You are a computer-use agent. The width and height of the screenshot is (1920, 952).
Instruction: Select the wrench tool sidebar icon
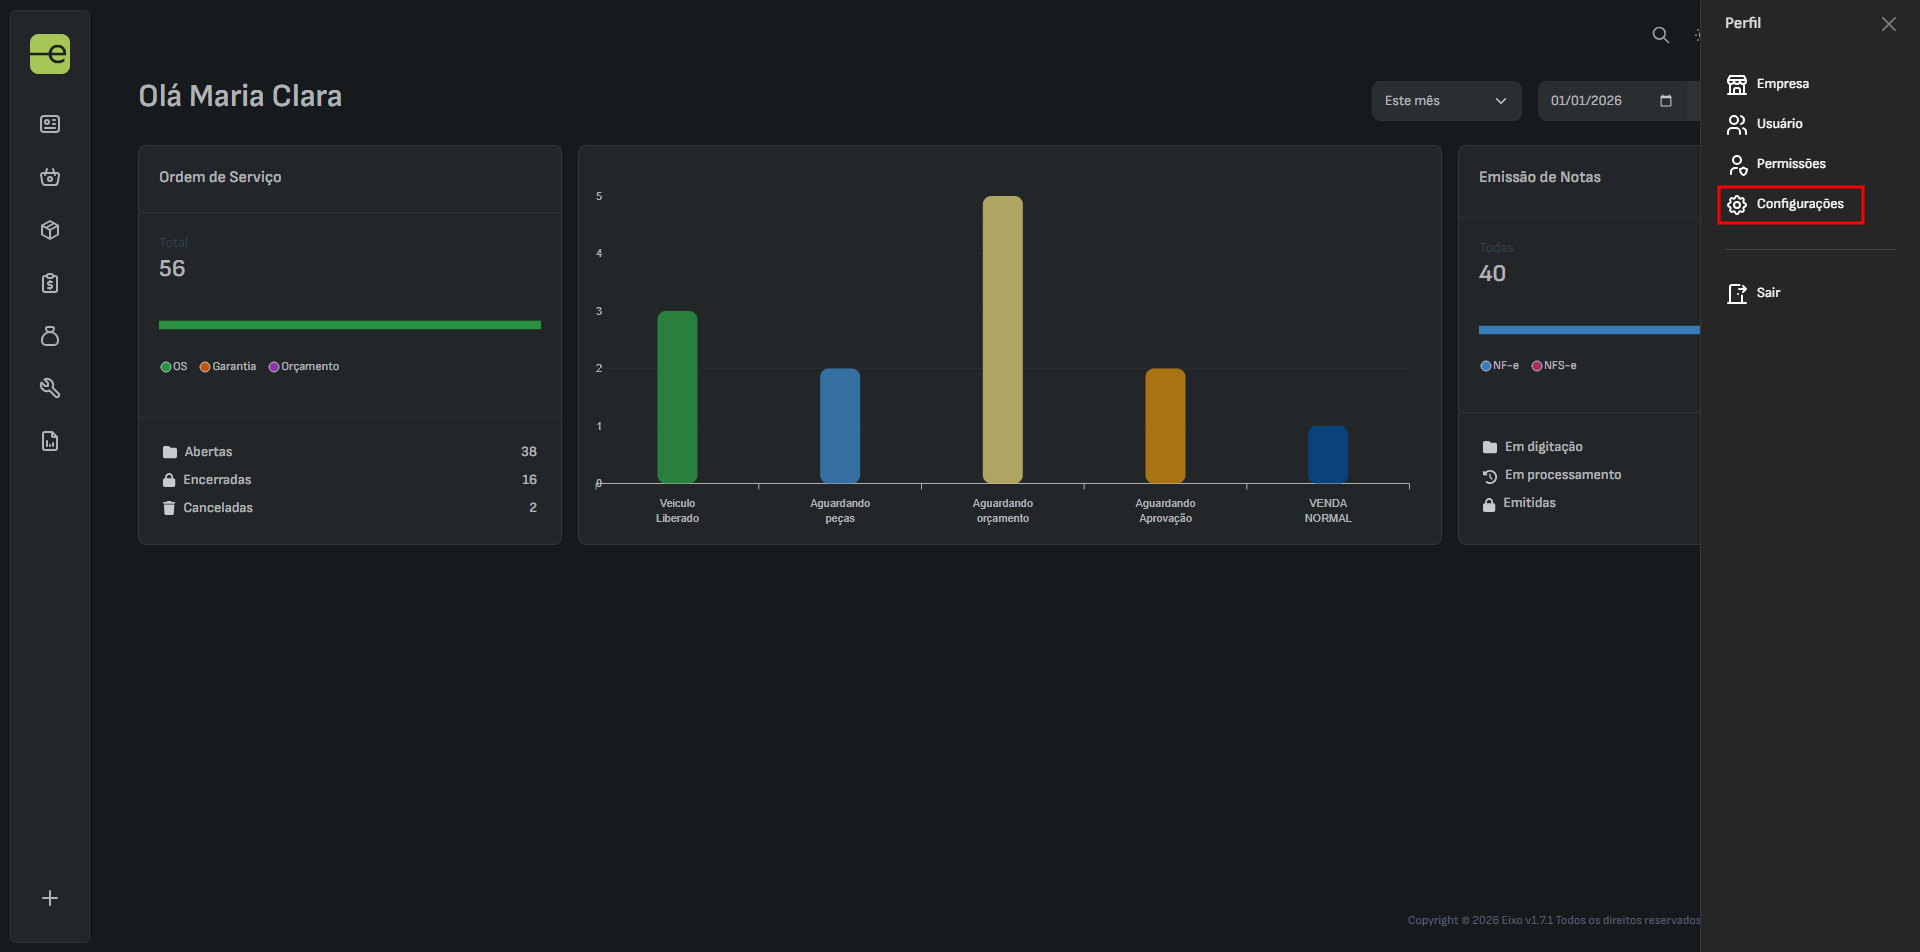tap(50, 388)
